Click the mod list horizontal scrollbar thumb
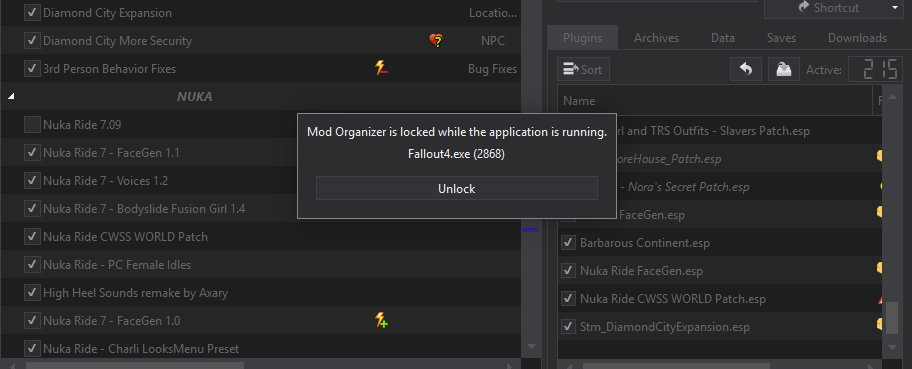 pos(135,366)
